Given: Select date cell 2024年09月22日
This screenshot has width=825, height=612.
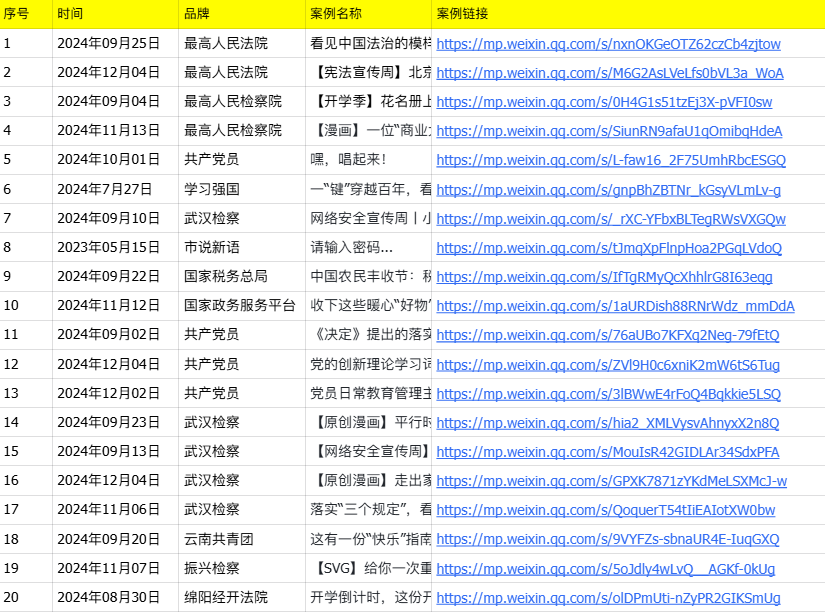Looking at the screenshot, I should [x=116, y=276].
